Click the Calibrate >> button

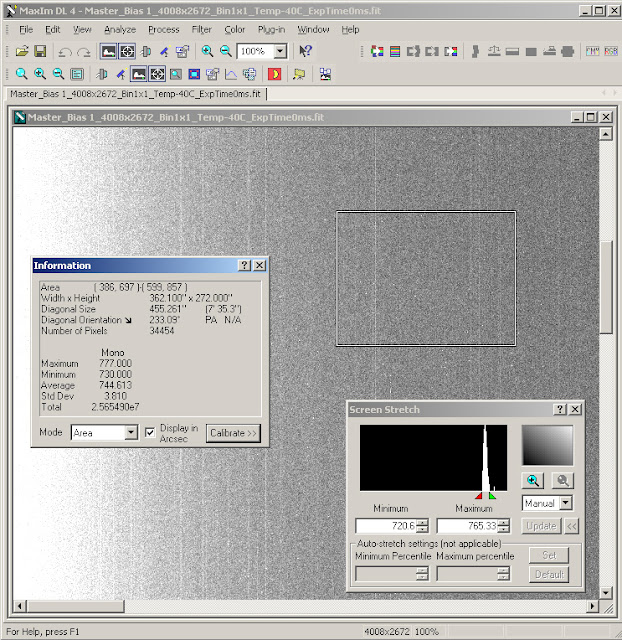(233, 433)
